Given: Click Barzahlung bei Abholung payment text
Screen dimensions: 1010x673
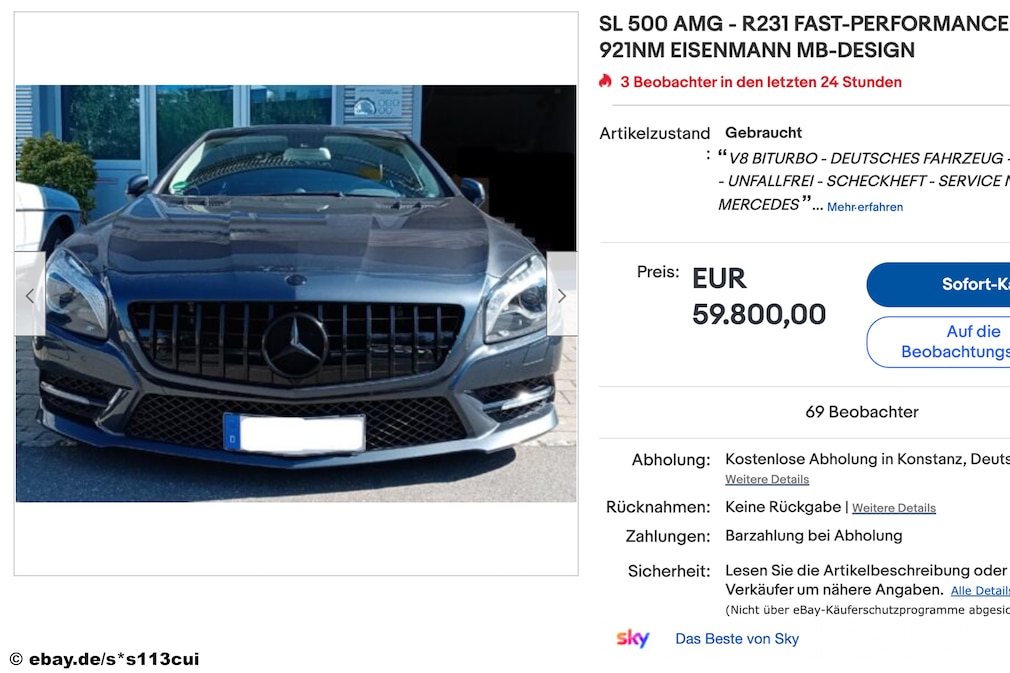Looking at the screenshot, I should [x=814, y=536].
